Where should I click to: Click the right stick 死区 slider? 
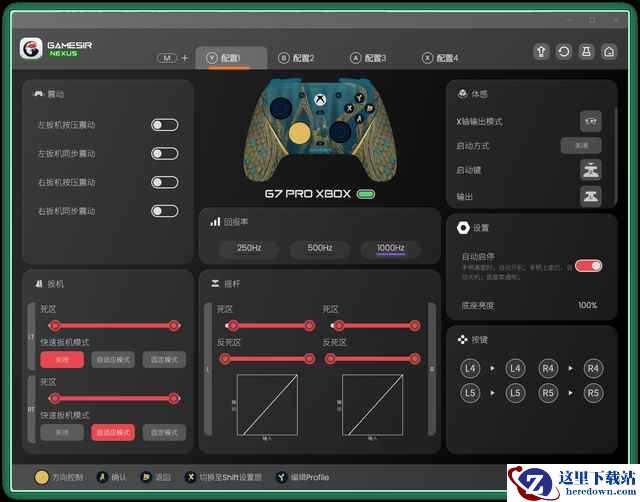point(375,326)
